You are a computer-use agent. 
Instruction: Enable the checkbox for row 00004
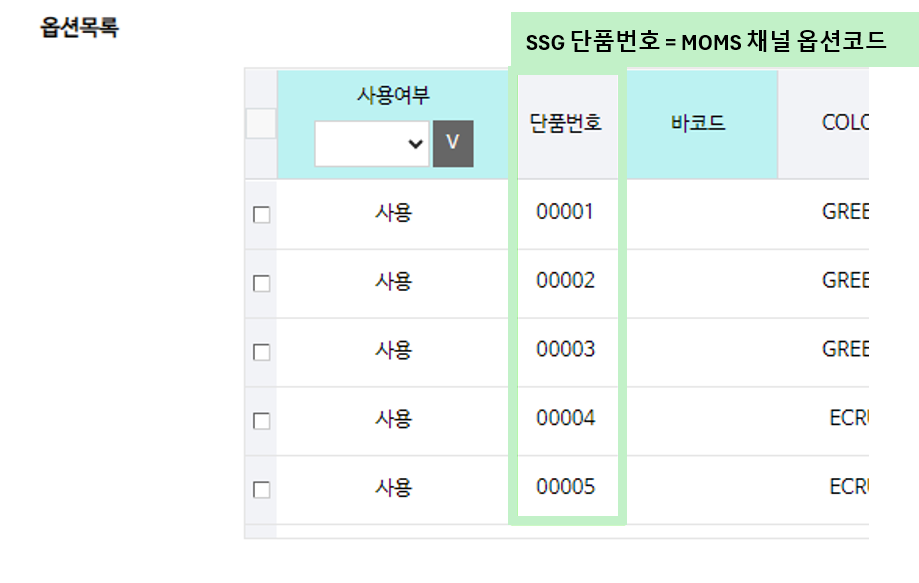261,421
